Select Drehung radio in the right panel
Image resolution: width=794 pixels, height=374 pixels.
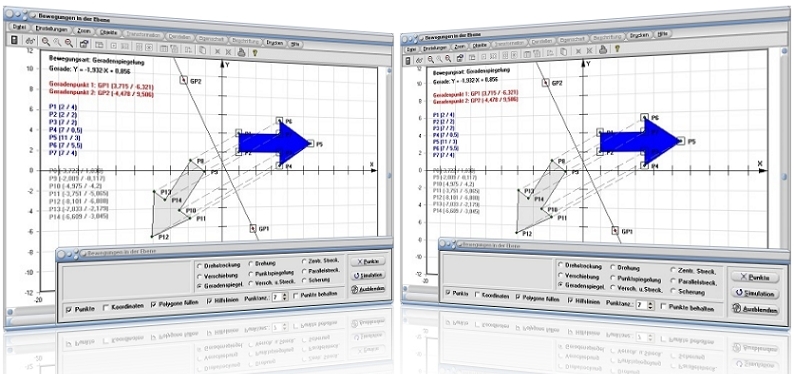[x=613, y=267]
